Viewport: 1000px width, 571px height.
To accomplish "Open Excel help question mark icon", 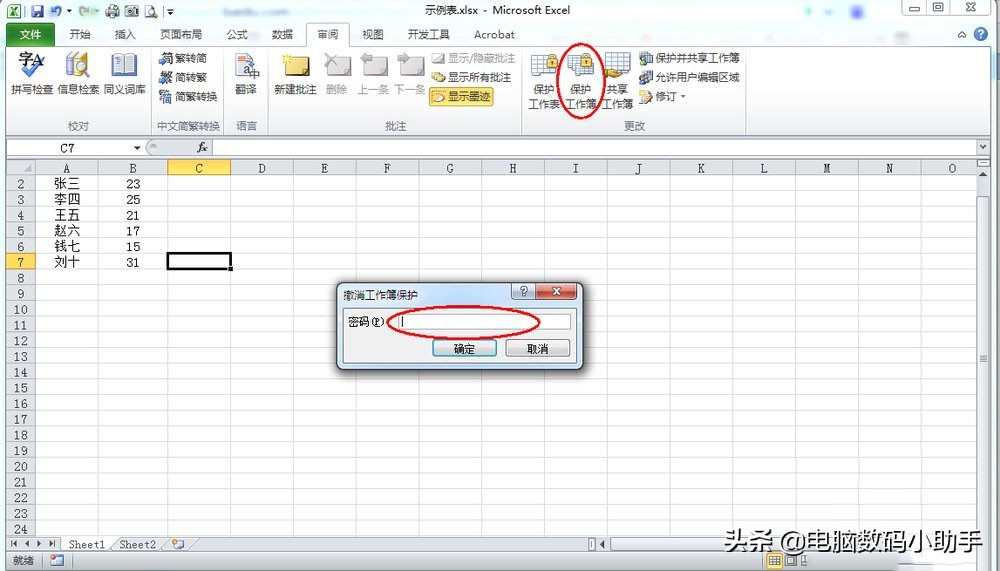I will coord(981,34).
